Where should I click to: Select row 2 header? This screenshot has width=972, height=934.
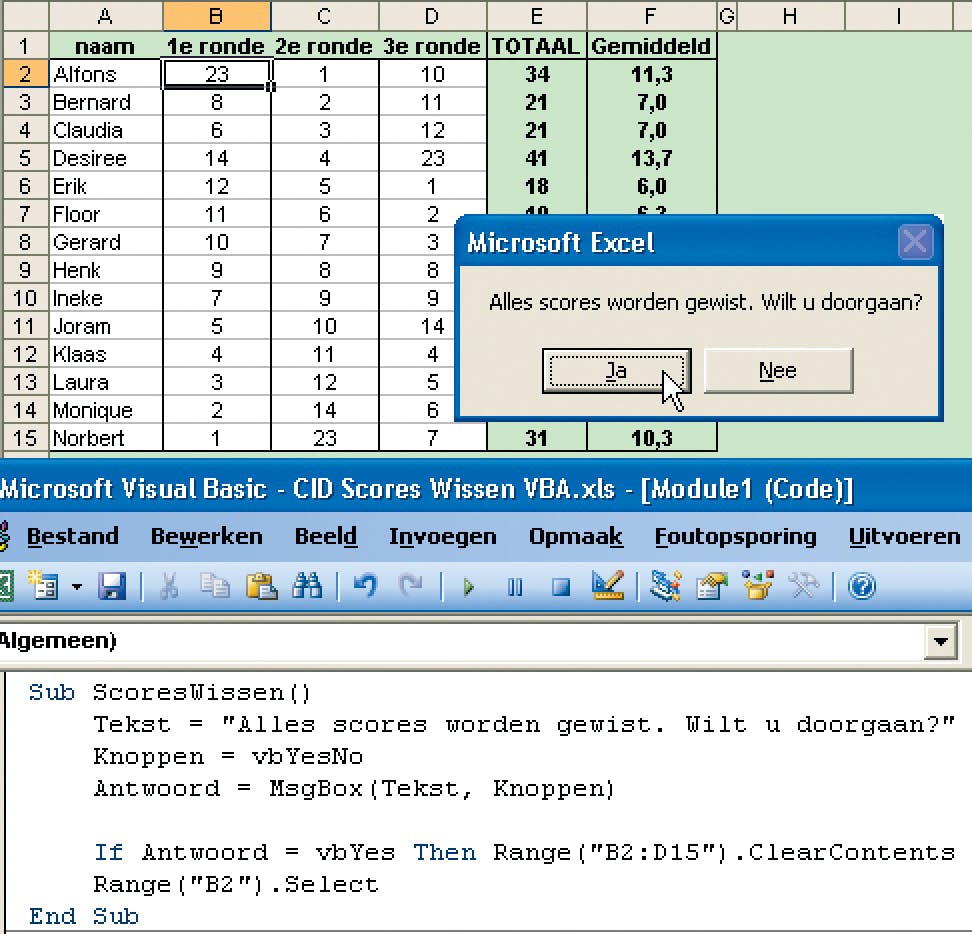tap(25, 74)
